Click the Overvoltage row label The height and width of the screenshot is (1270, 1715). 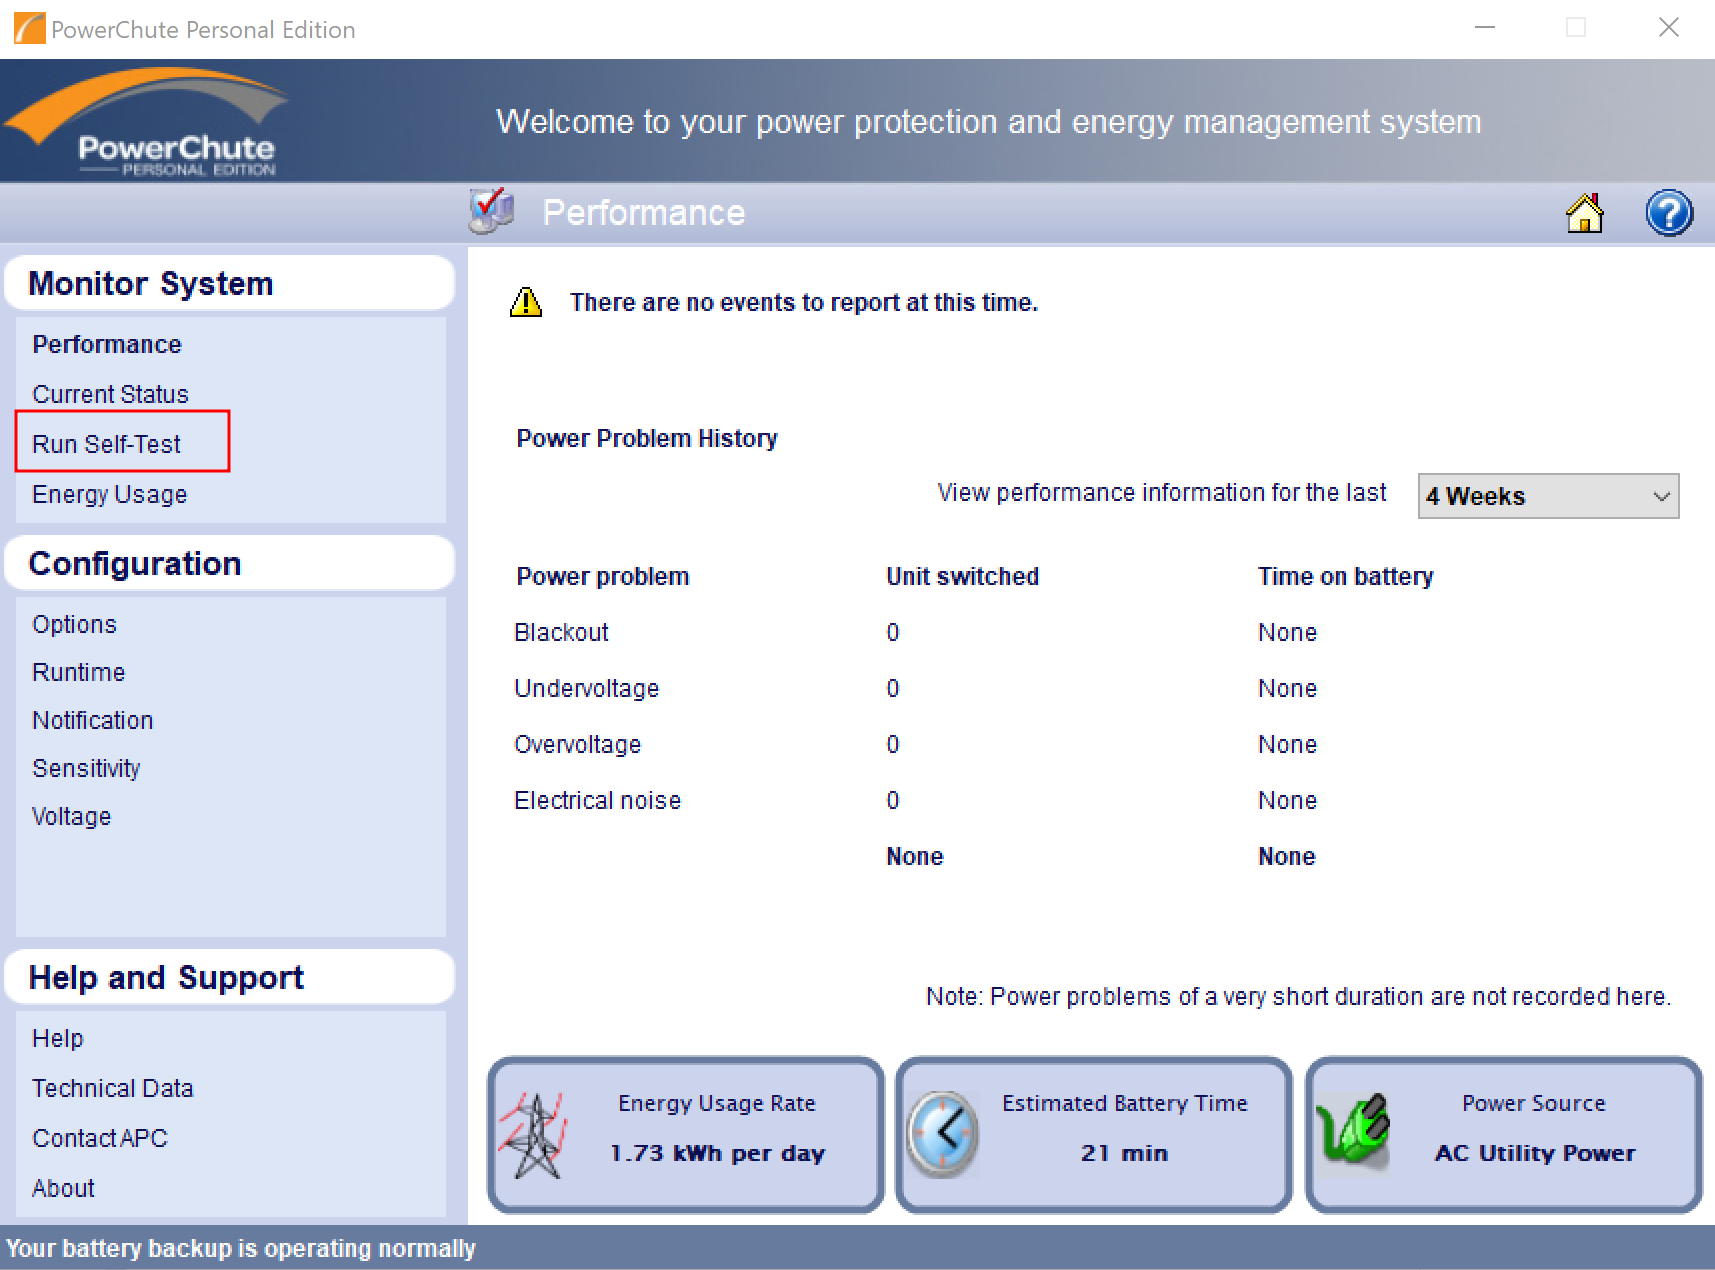[577, 744]
